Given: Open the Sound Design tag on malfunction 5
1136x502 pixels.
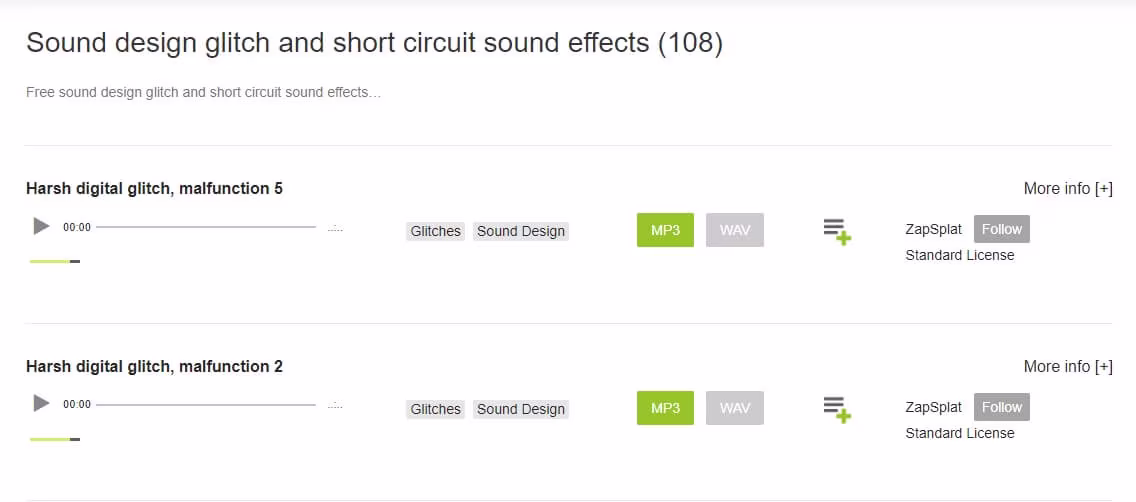Looking at the screenshot, I should point(521,231).
